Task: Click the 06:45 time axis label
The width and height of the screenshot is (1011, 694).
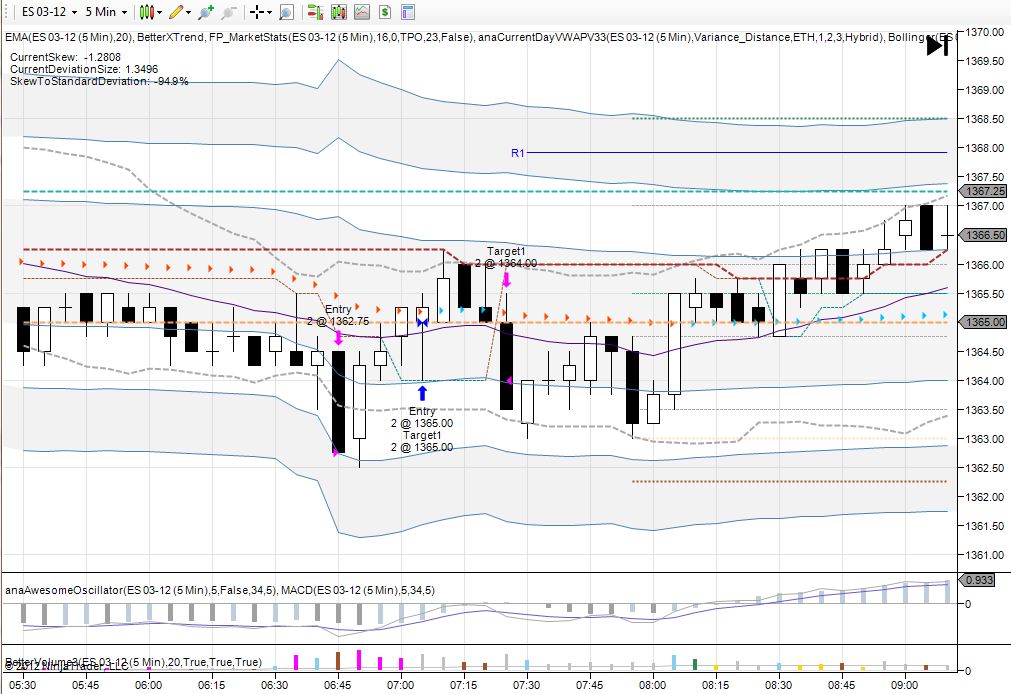Action: [x=337, y=685]
